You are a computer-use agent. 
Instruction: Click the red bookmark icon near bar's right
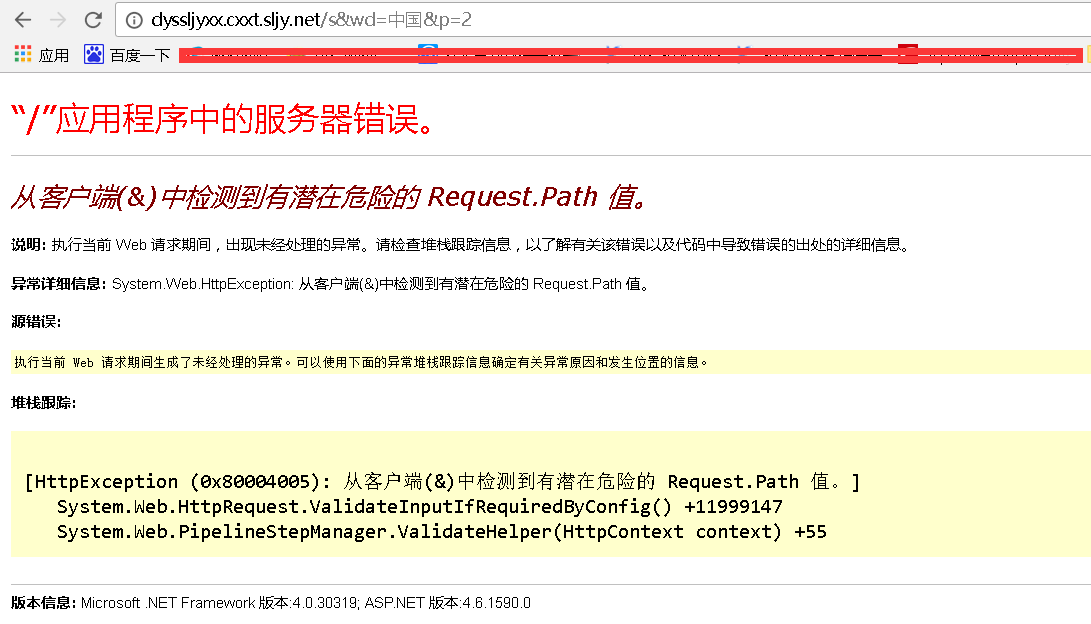pos(907,54)
